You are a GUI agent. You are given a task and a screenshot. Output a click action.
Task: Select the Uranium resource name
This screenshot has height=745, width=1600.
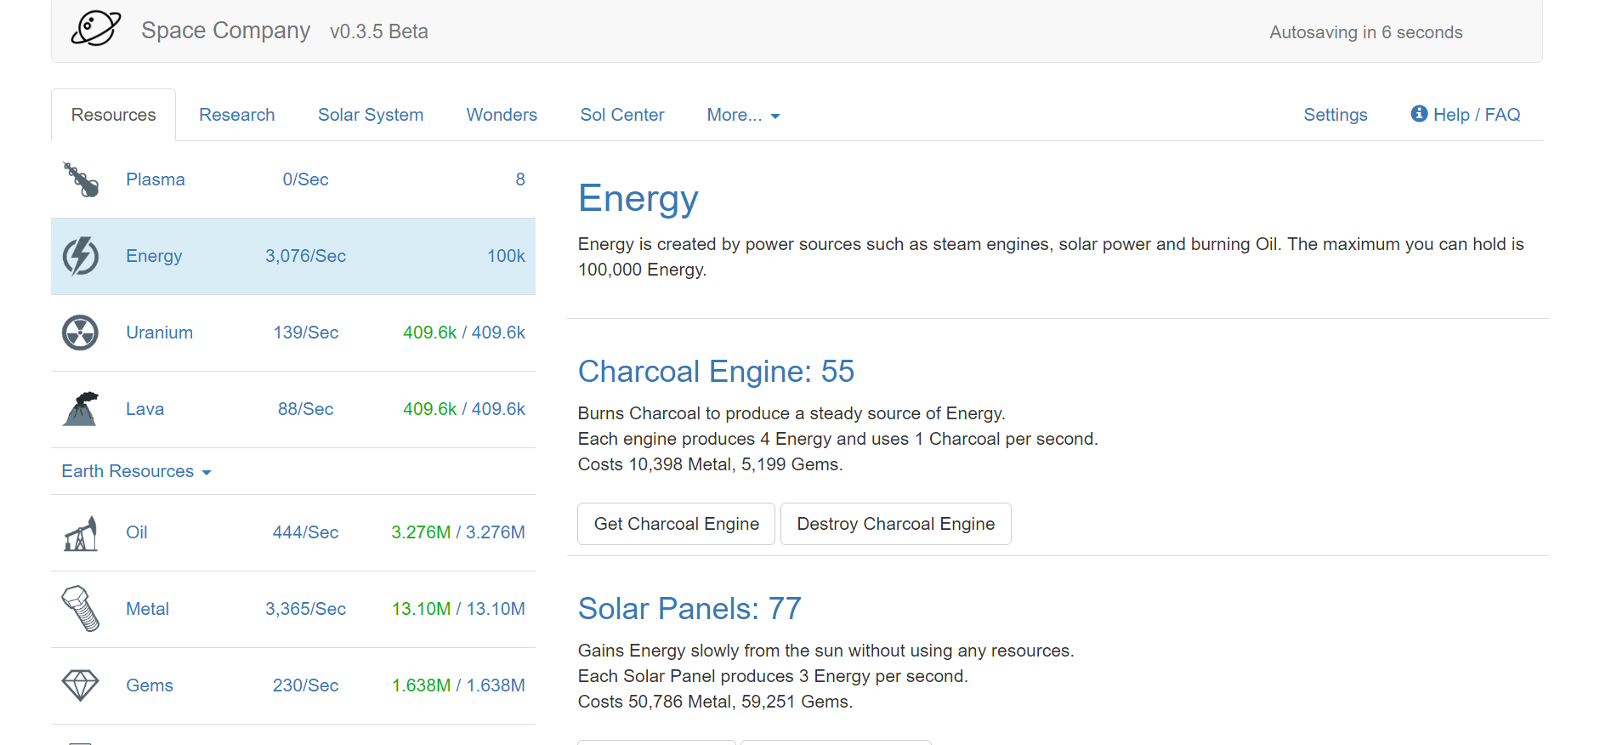(x=159, y=333)
